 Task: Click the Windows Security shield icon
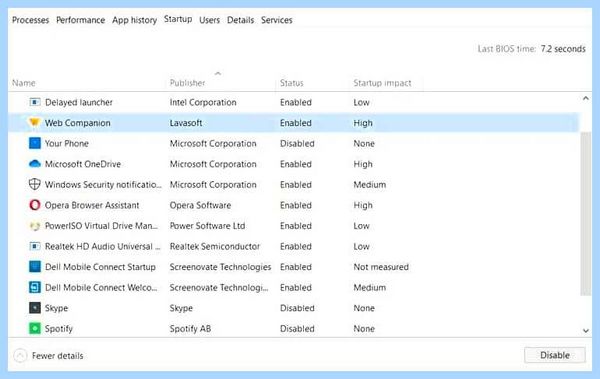coord(35,184)
